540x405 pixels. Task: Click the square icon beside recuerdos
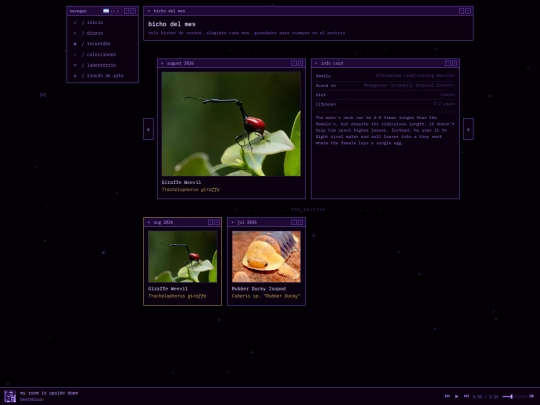pyautogui.click(x=75, y=44)
